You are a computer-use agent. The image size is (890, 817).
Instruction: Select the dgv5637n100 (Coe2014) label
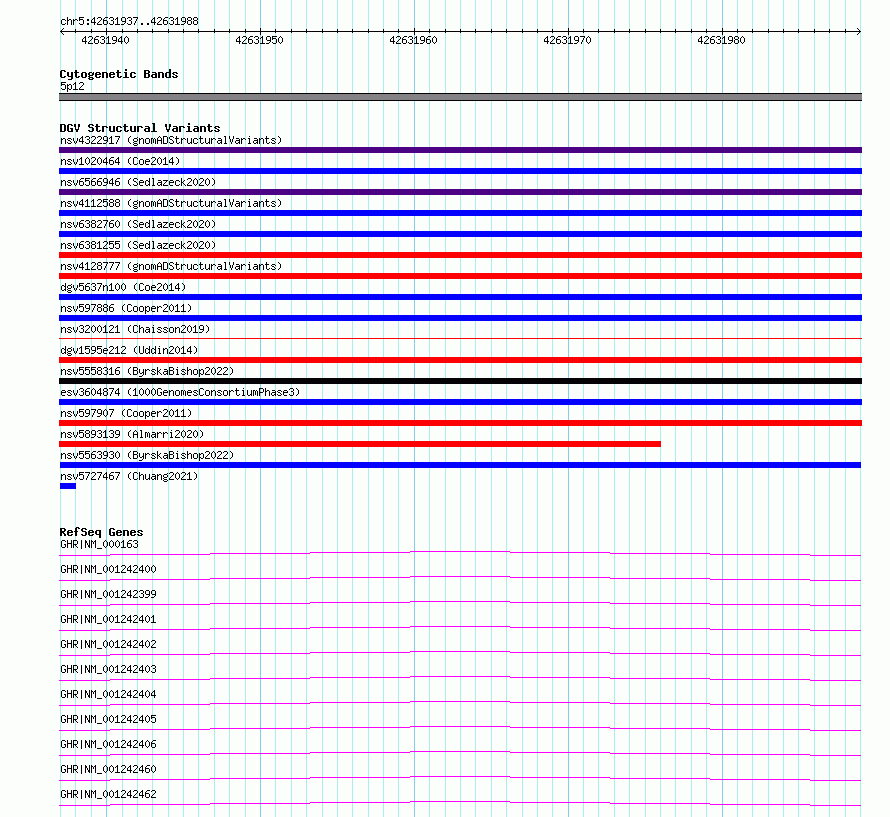click(123, 287)
